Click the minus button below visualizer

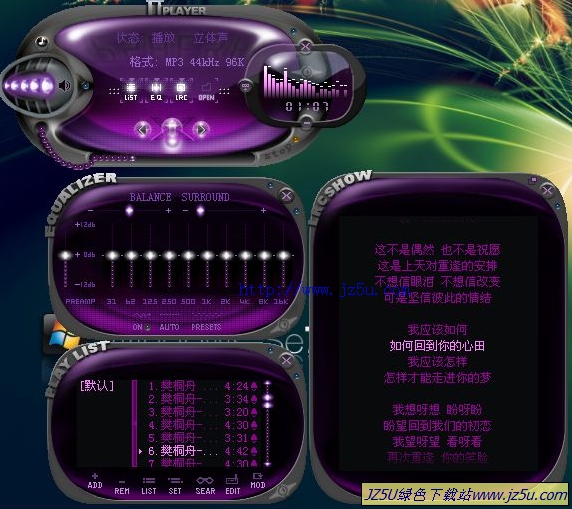[x=307, y=124]
